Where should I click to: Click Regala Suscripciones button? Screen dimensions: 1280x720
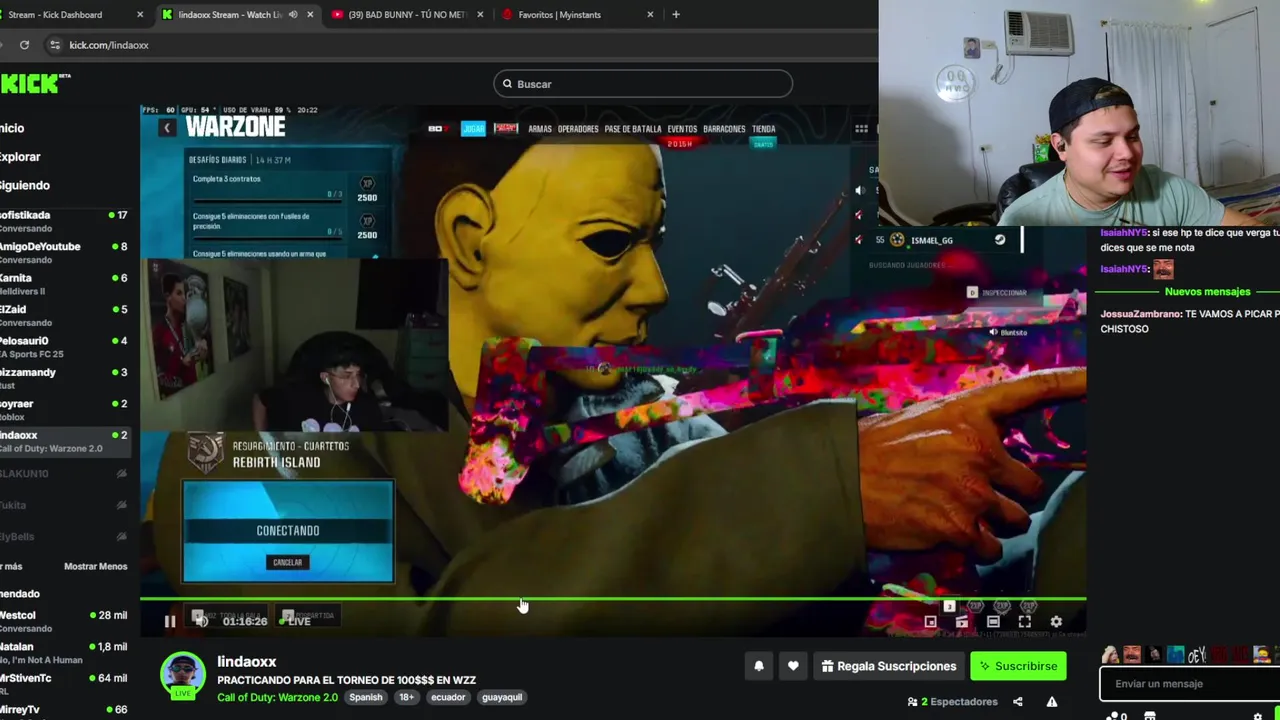click(x=888, y=666)
